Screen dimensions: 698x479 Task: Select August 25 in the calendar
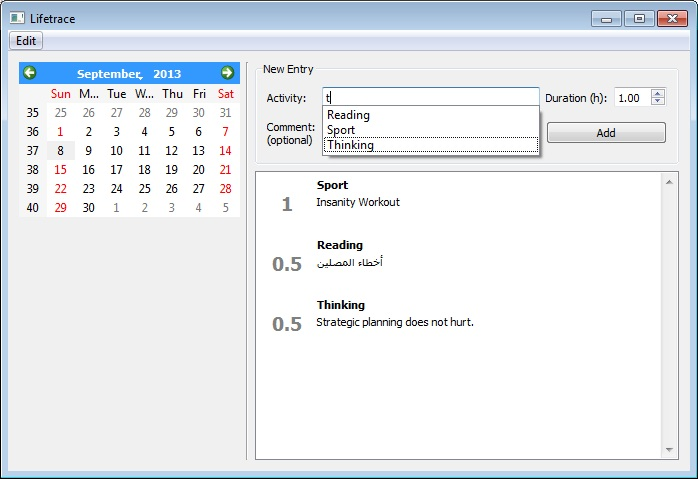pos(61,113)
